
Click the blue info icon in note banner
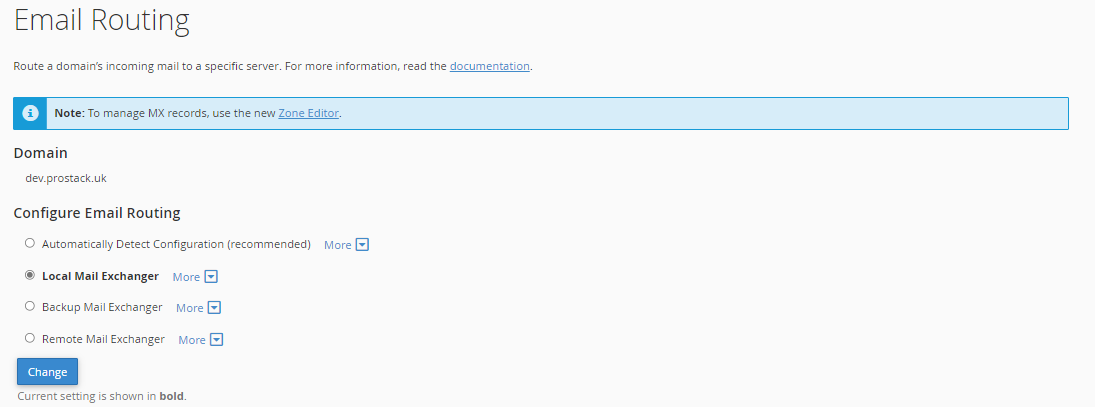pyautogui.click(x=30, y=113)
